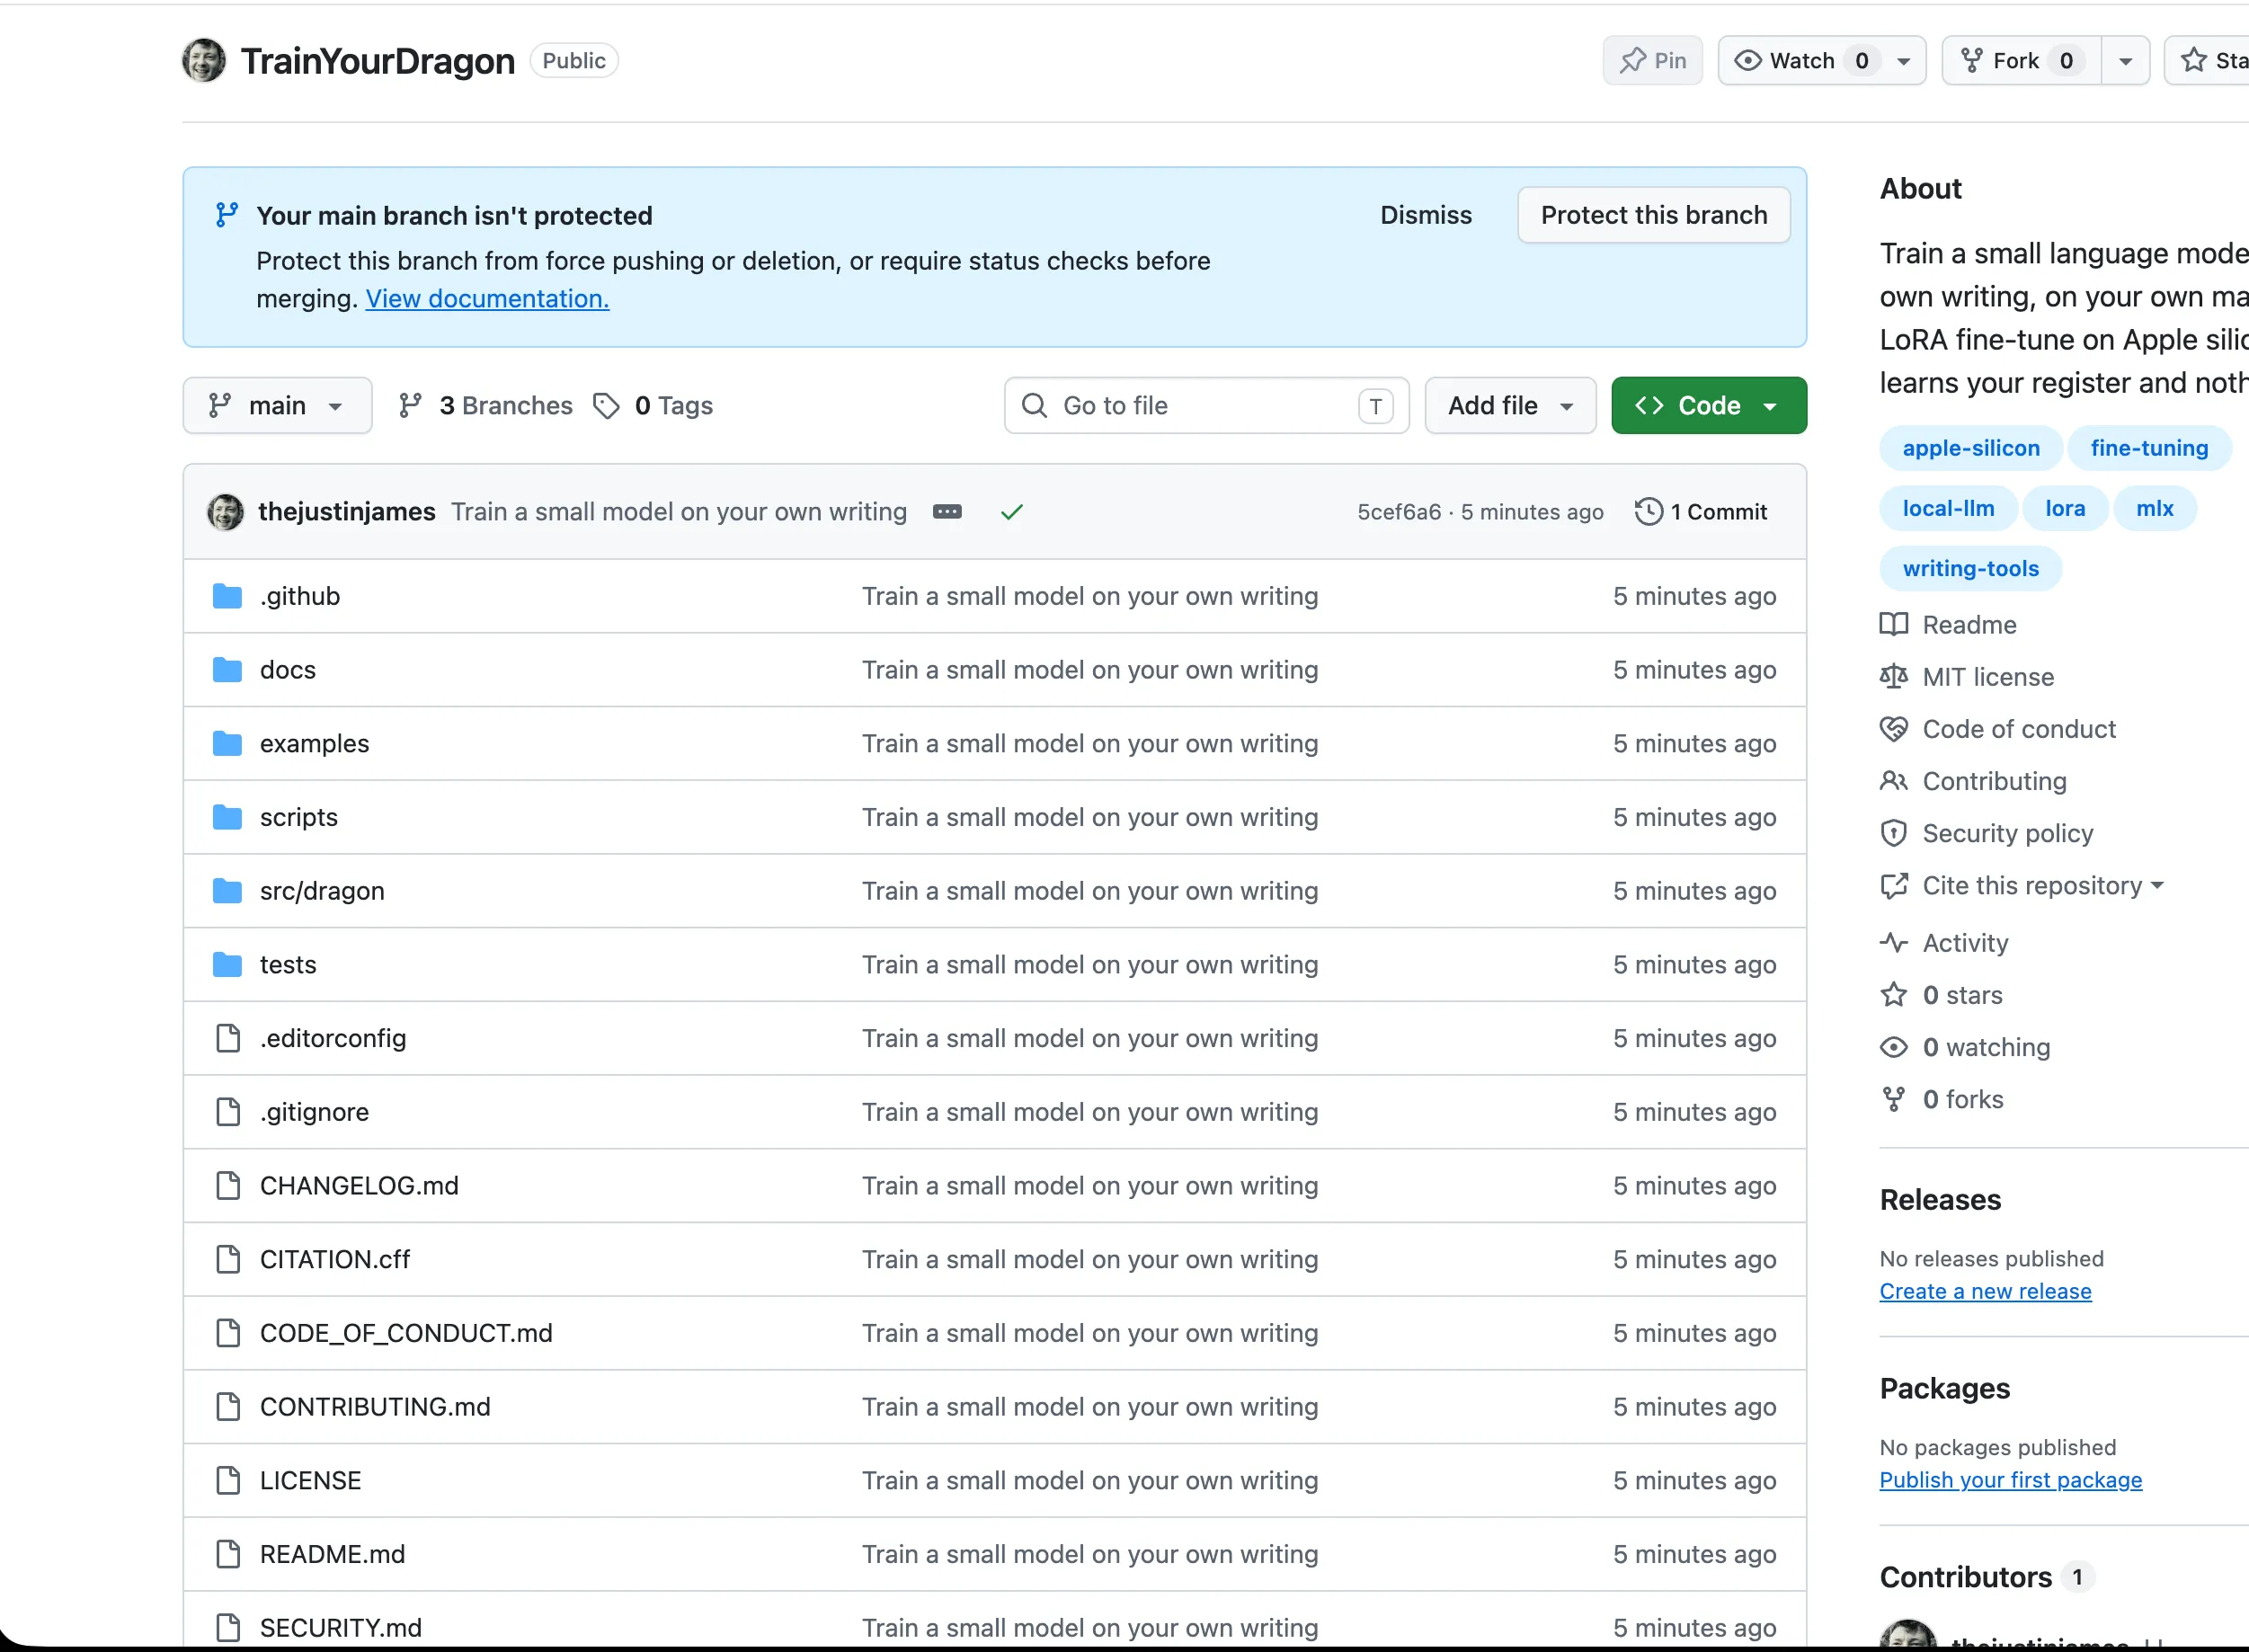The image size is (2249, 1652).
Task: Pin the repository with Pin button
Action: point(1653,61)
